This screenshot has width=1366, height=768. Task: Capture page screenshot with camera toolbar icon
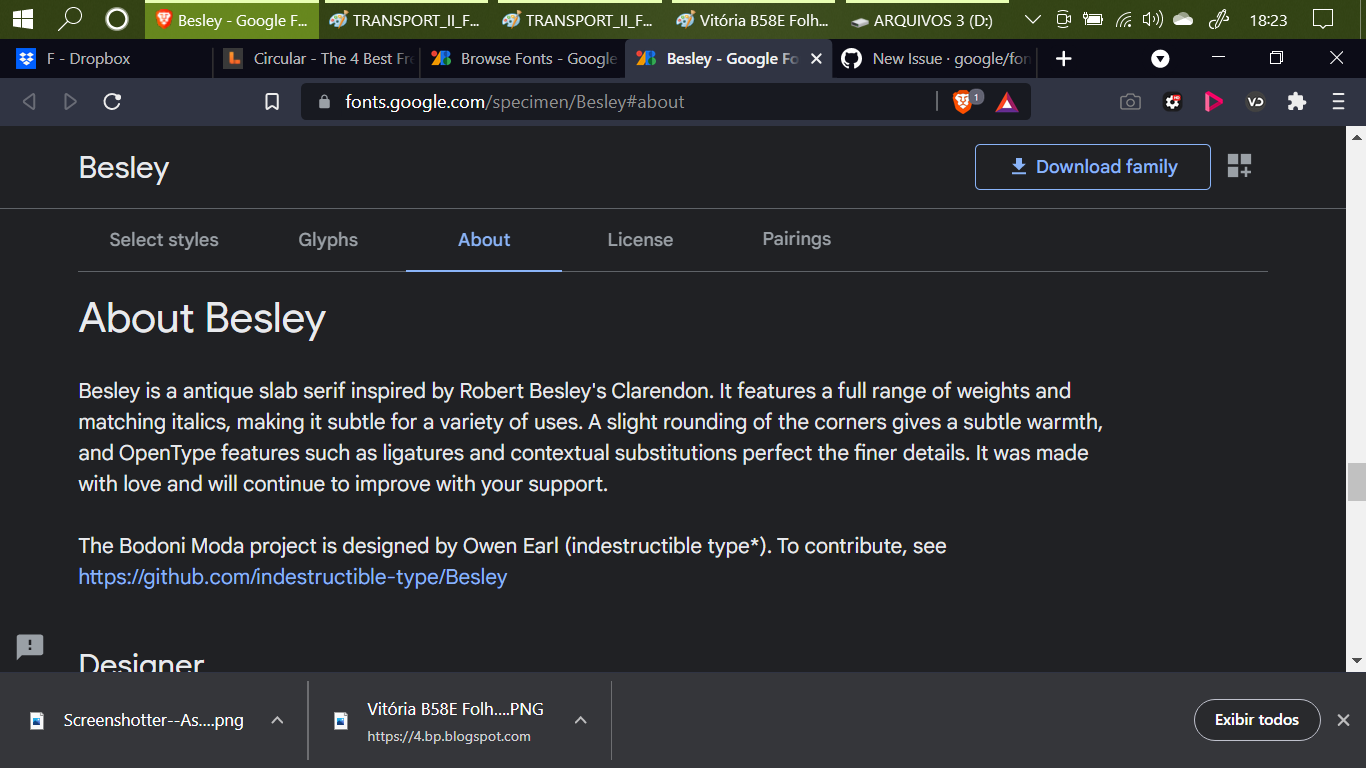click(x=1130, y=101)
